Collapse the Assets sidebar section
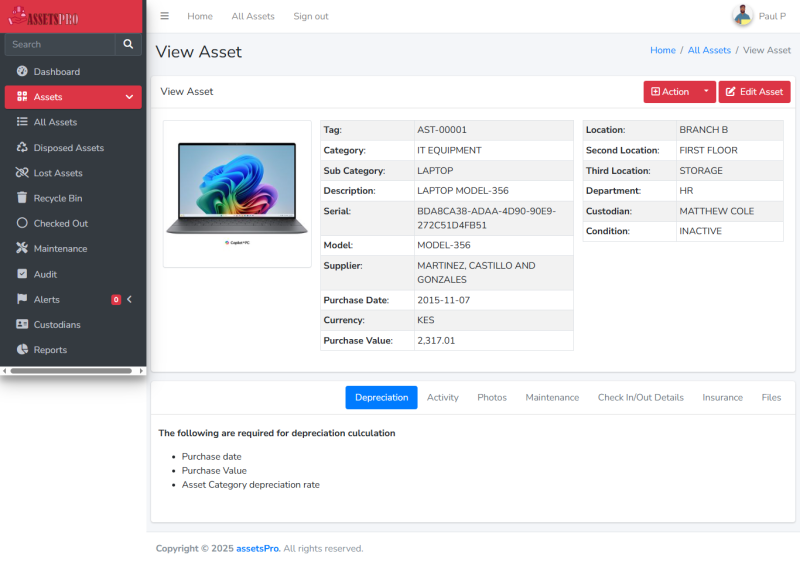Screen dimensions: 800x565 coord(129,97)
